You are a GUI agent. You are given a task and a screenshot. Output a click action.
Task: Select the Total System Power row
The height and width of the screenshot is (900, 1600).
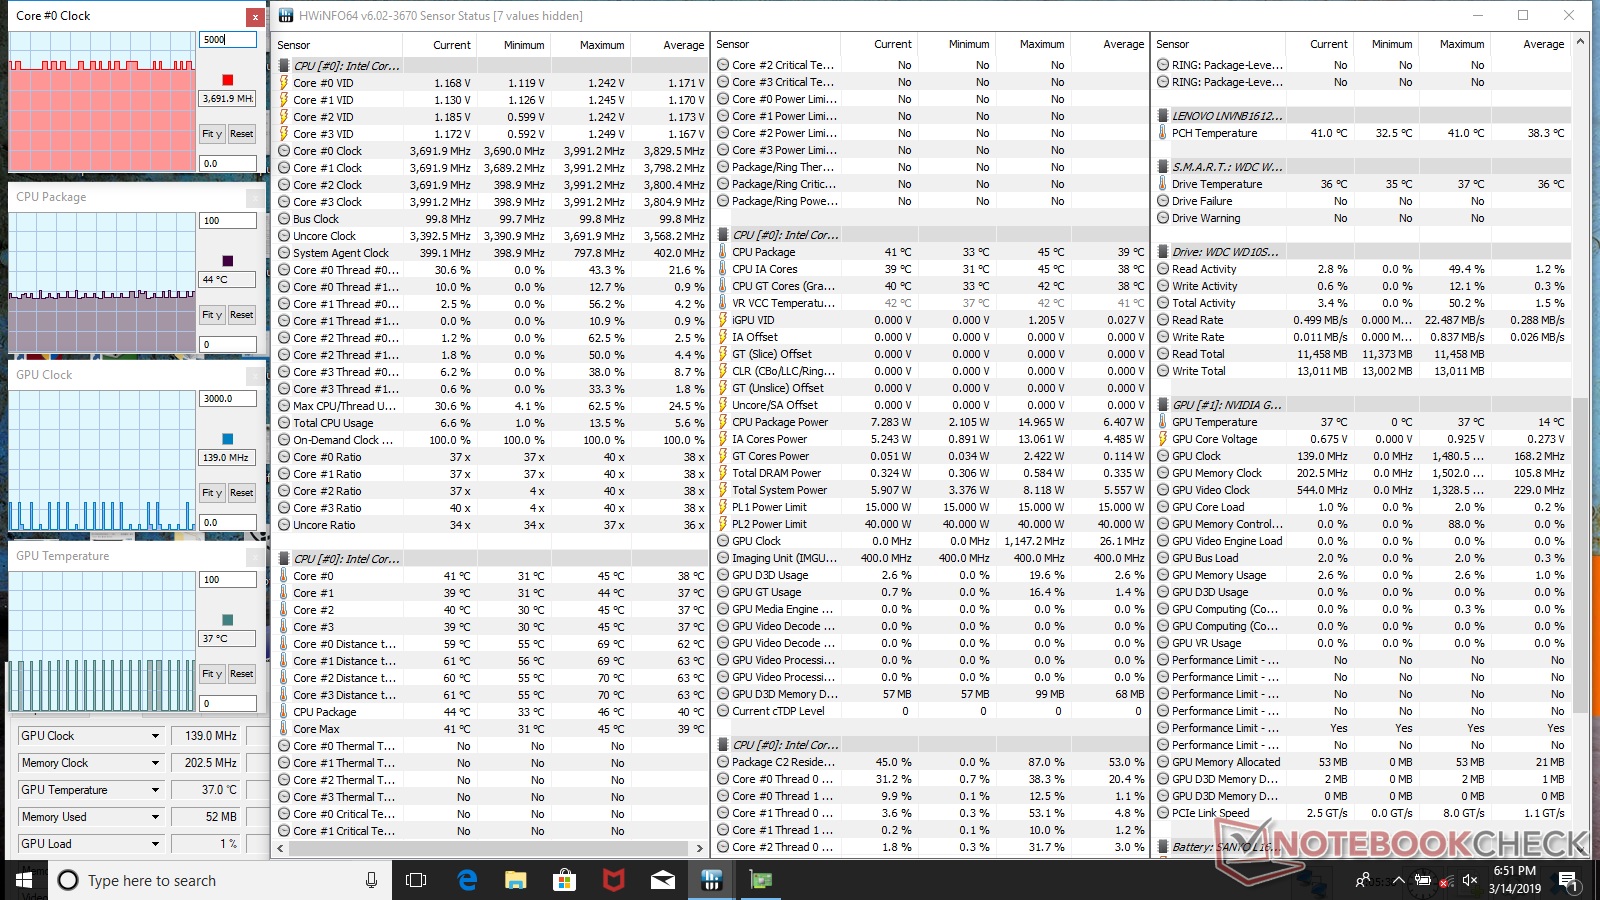pyautogui.click(x=931, y=490)
